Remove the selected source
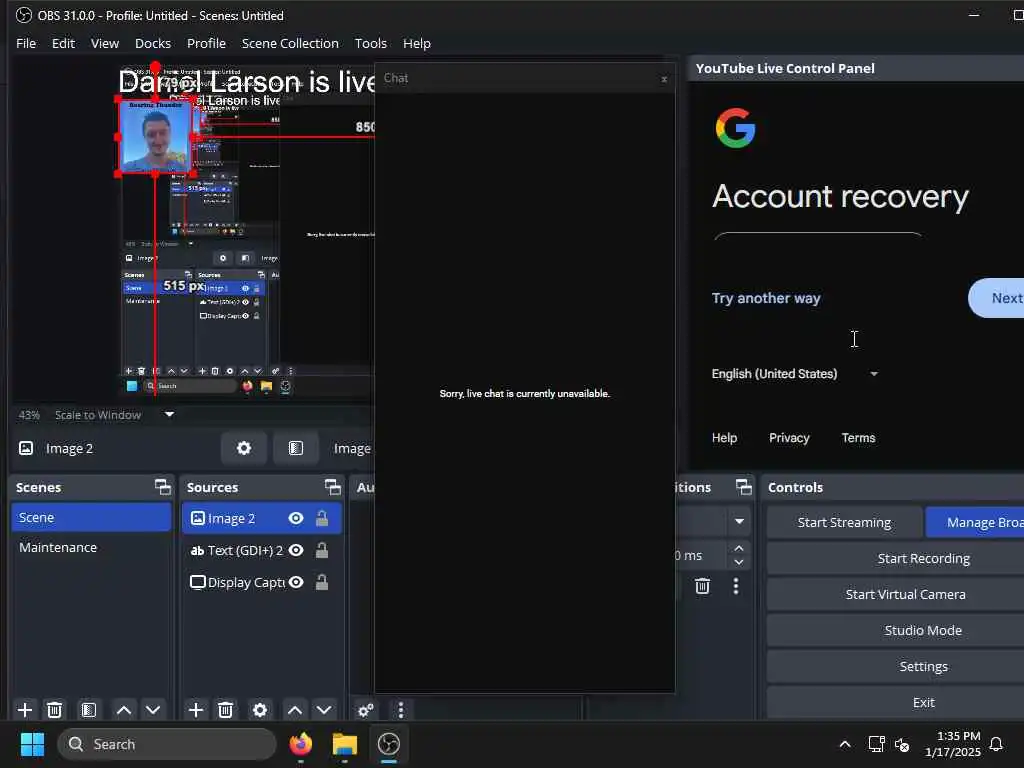This screenshot has height=768, width=1024. pyautogui.click(x=225, y=709)
